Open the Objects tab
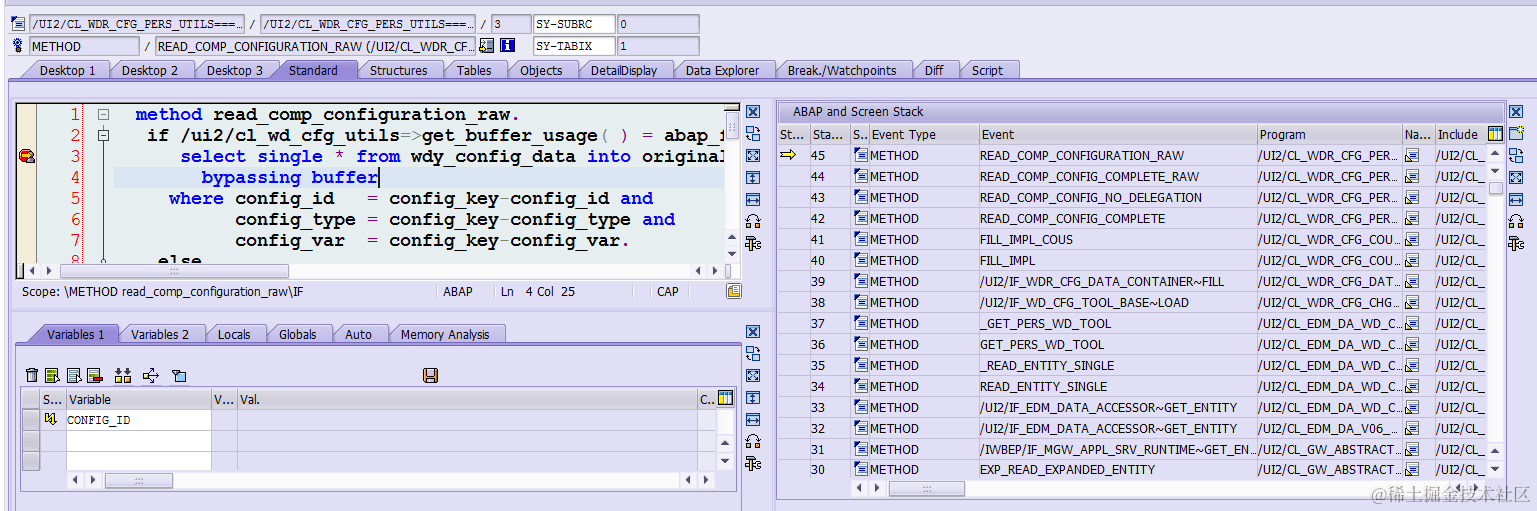This screenshot has height=511, width=1537. [541, 70]
